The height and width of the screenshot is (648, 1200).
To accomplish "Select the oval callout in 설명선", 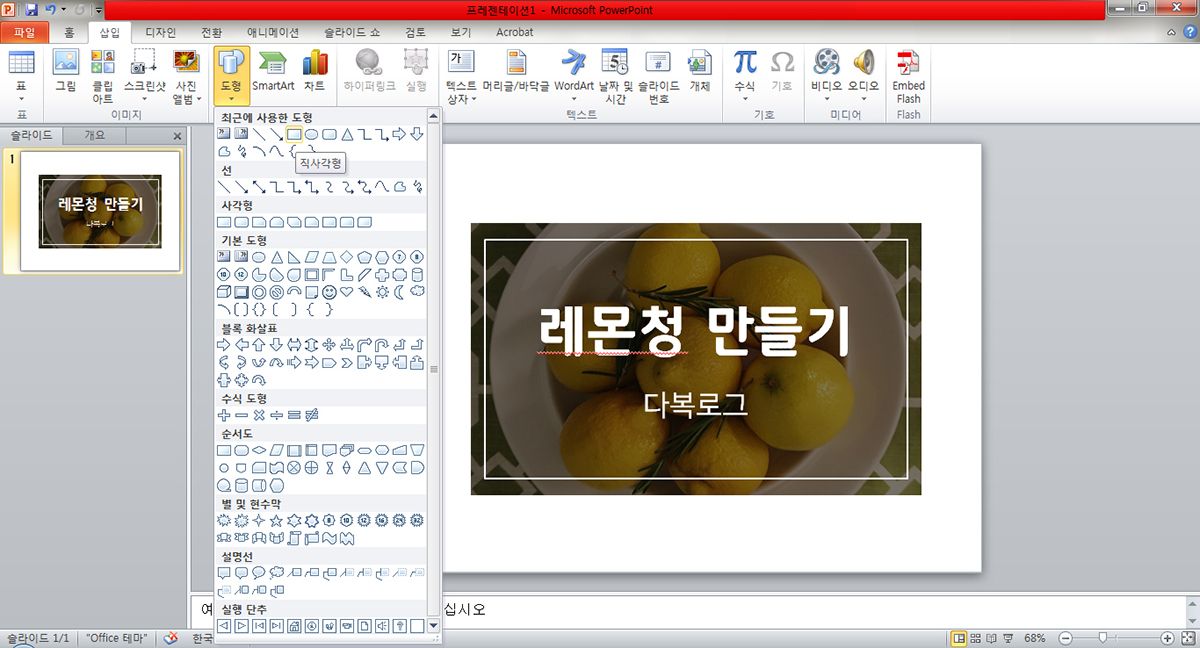I will (x=259, y=573).
